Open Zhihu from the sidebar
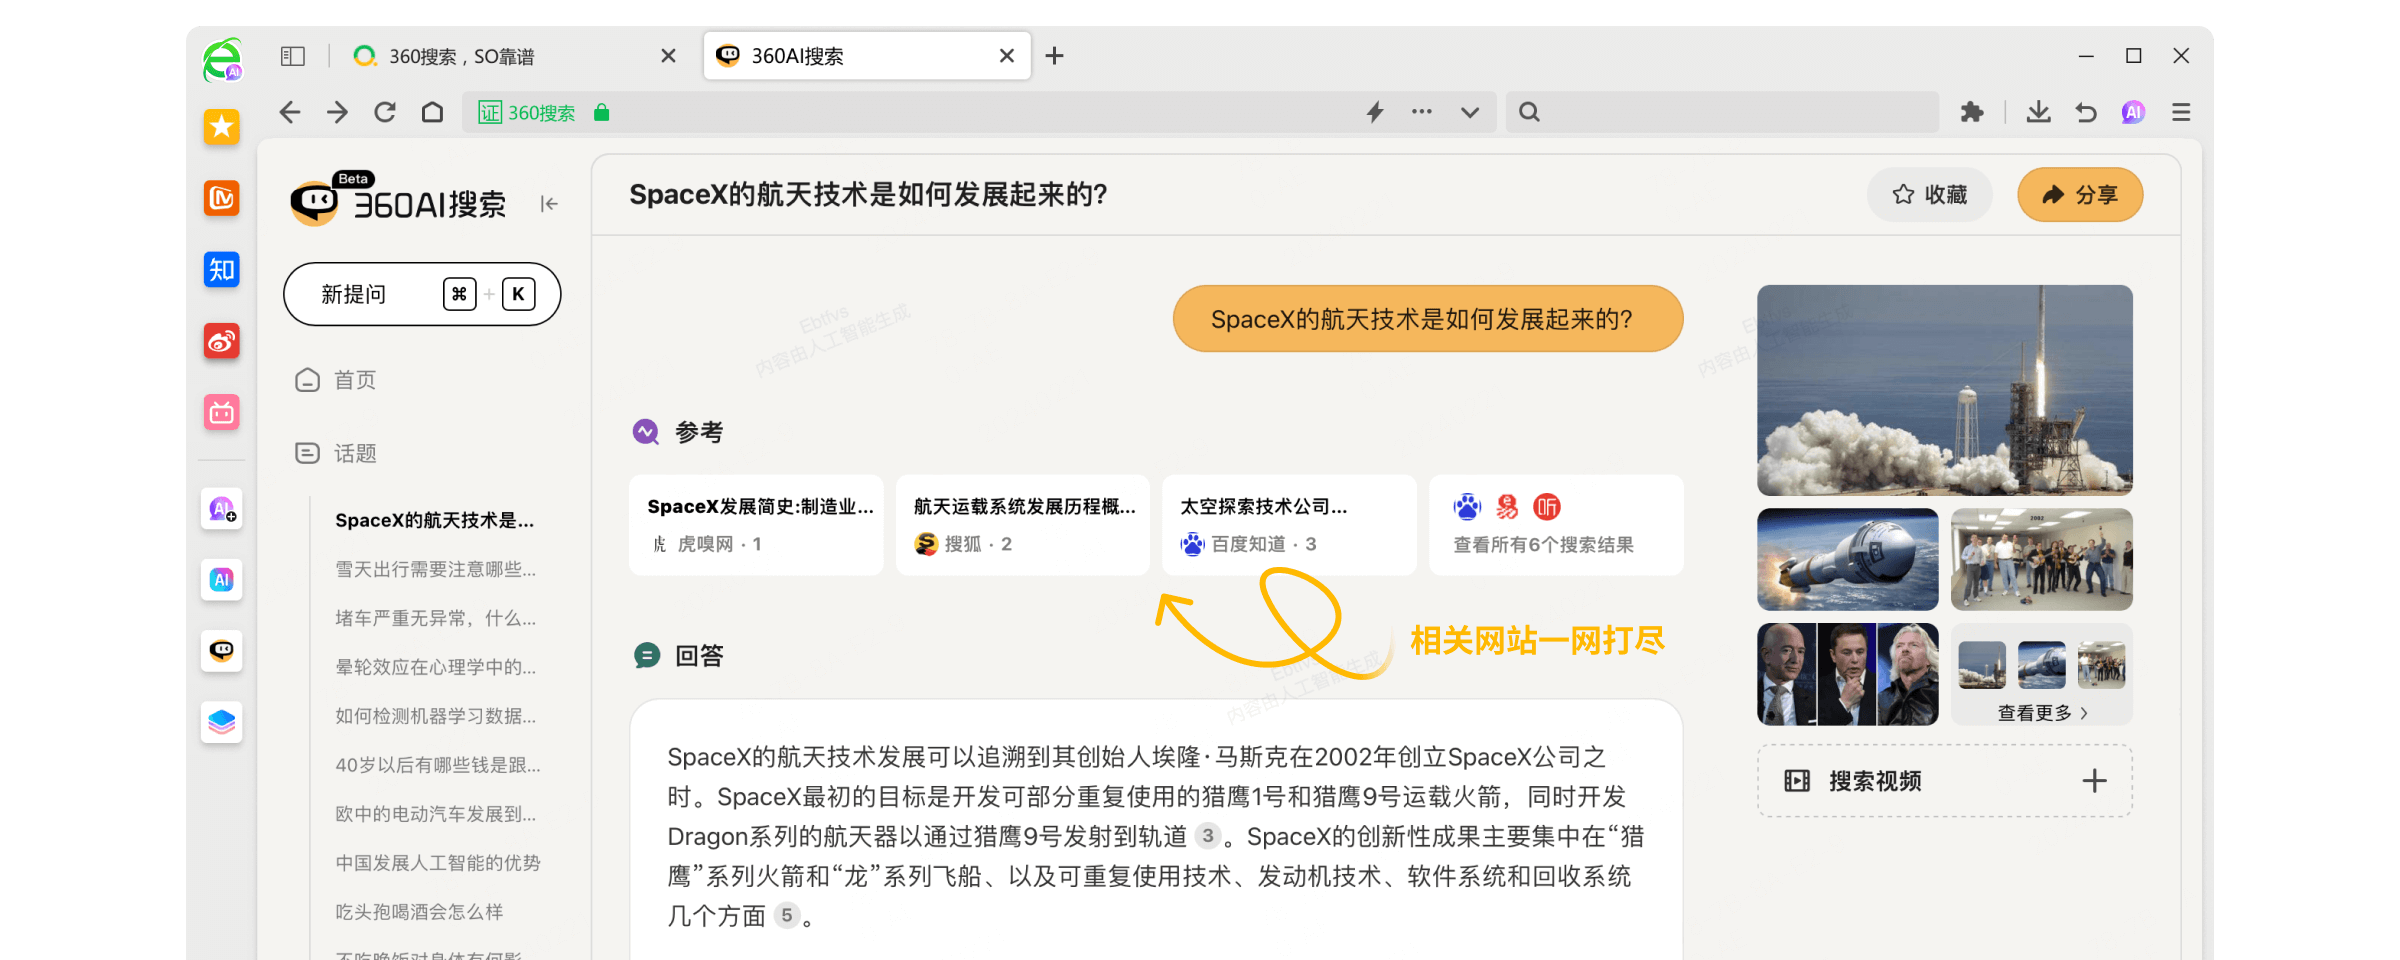This screenshot has width=2400, height=960. coord(221,270)
